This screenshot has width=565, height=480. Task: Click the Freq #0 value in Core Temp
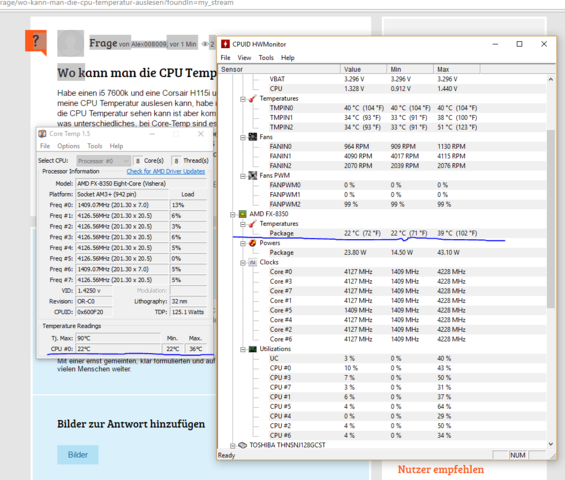point(122,205)
